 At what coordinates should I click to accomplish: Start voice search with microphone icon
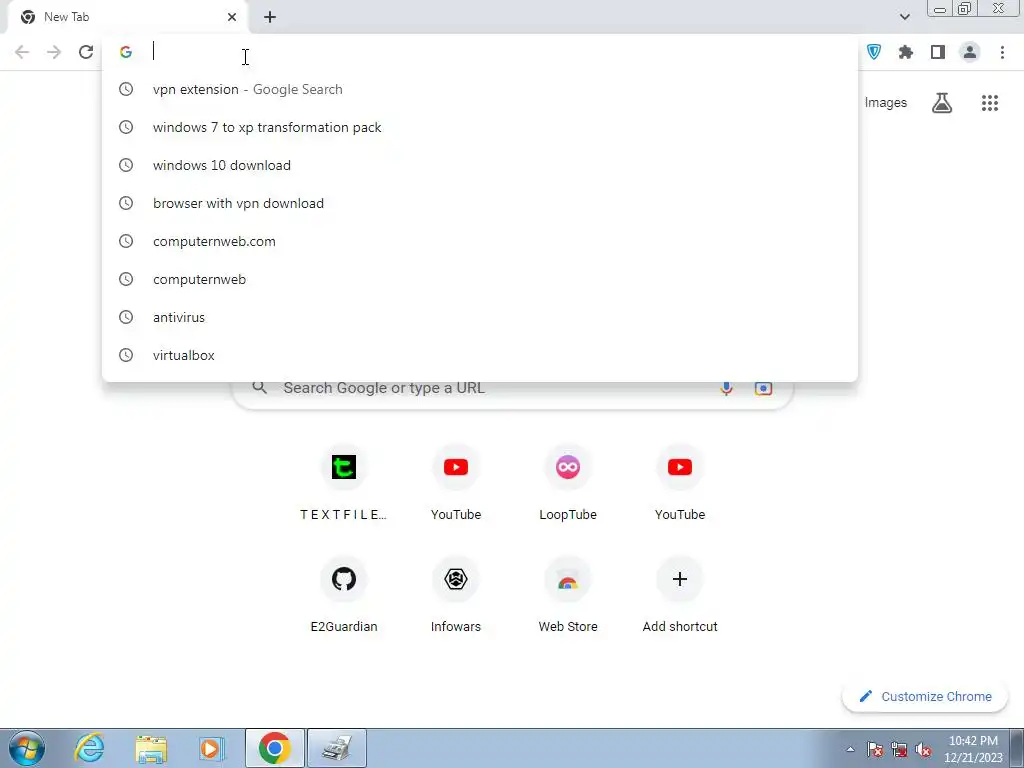[726, 389]
